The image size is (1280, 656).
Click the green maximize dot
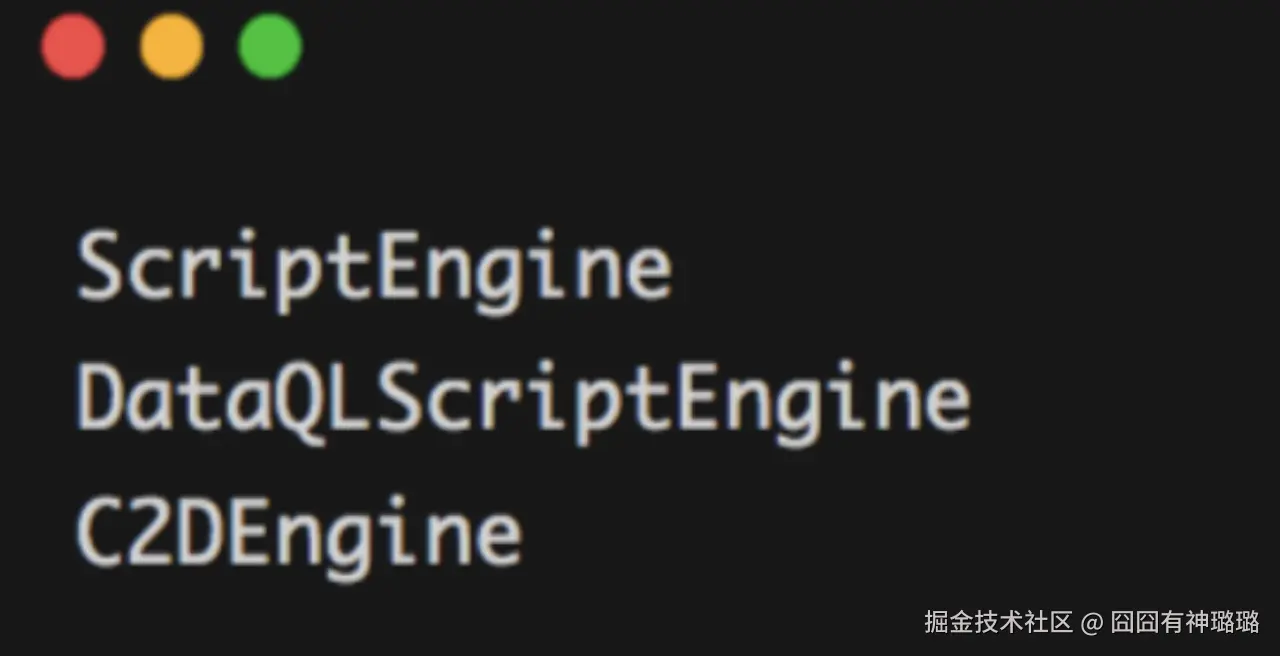tap(270, 46)
